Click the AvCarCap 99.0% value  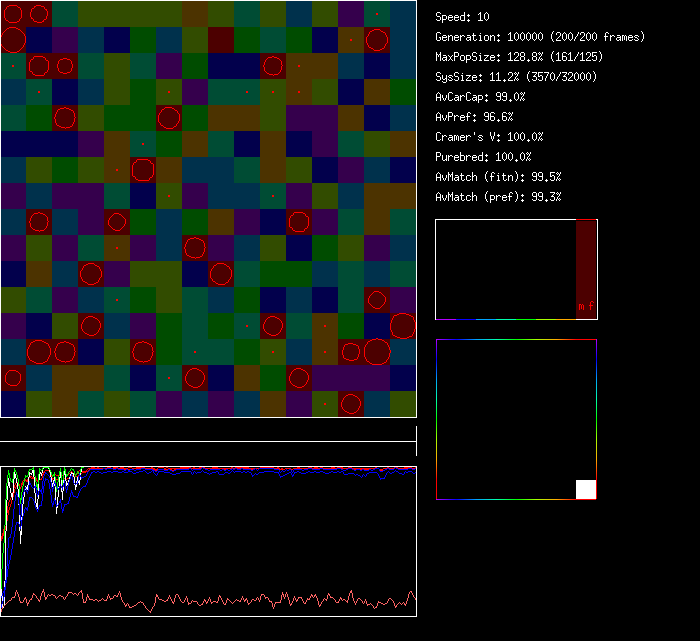(481, 97)
